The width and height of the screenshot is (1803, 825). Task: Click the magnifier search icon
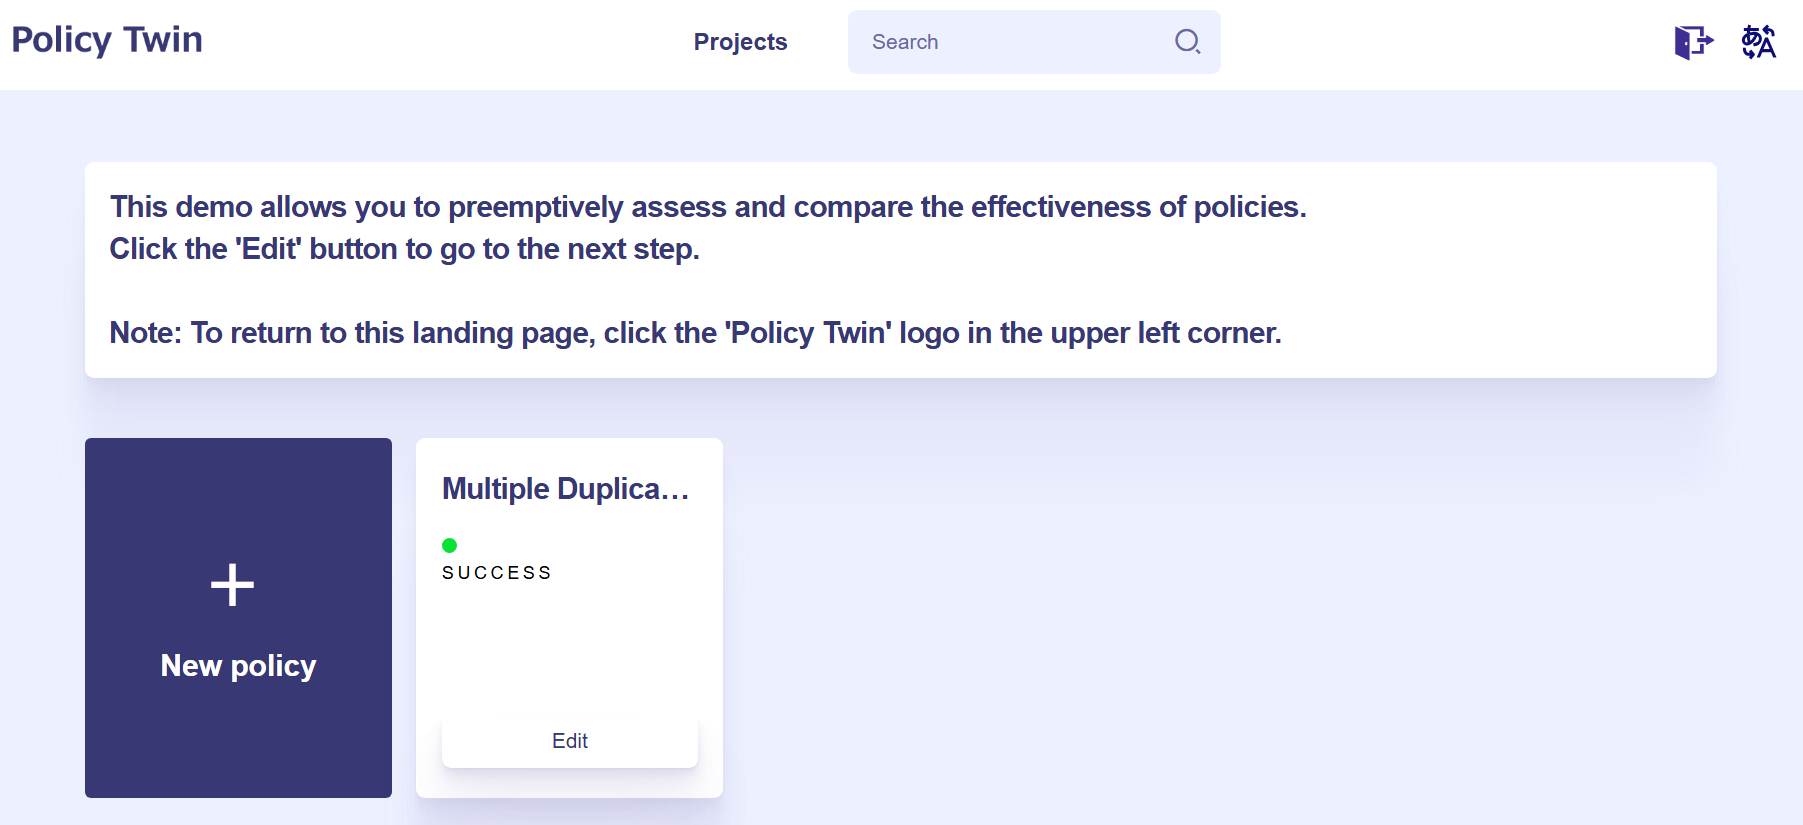pyautogui.click(x=1187, y=41)
